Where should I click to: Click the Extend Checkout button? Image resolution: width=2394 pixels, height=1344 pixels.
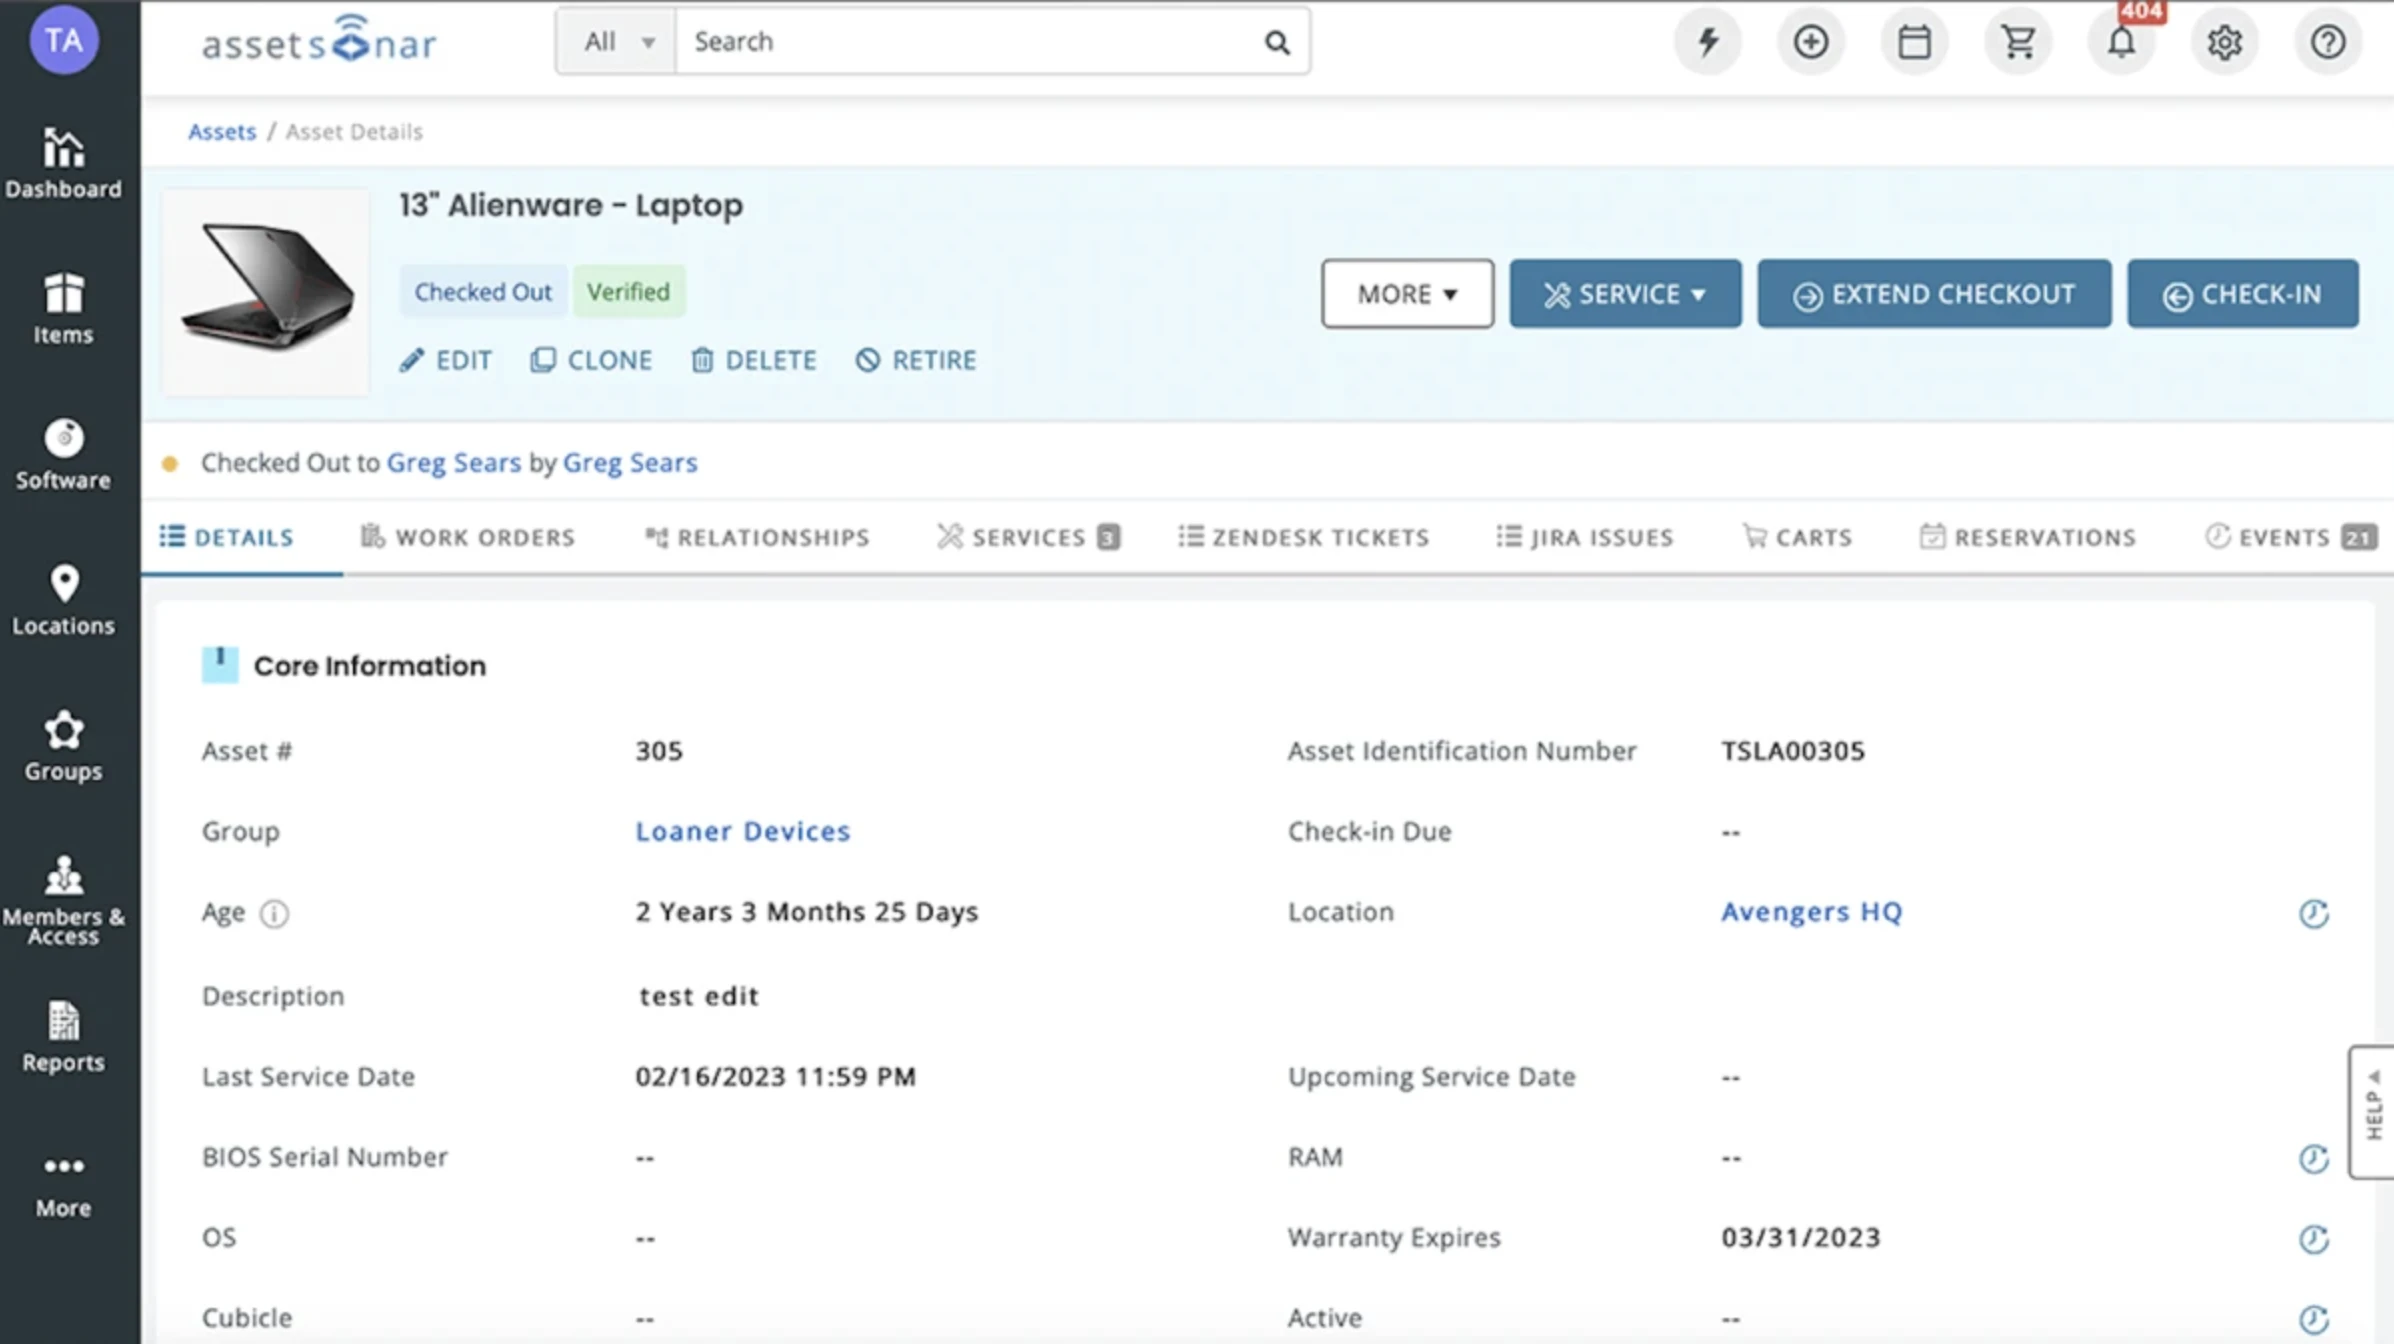point(1934,294)
